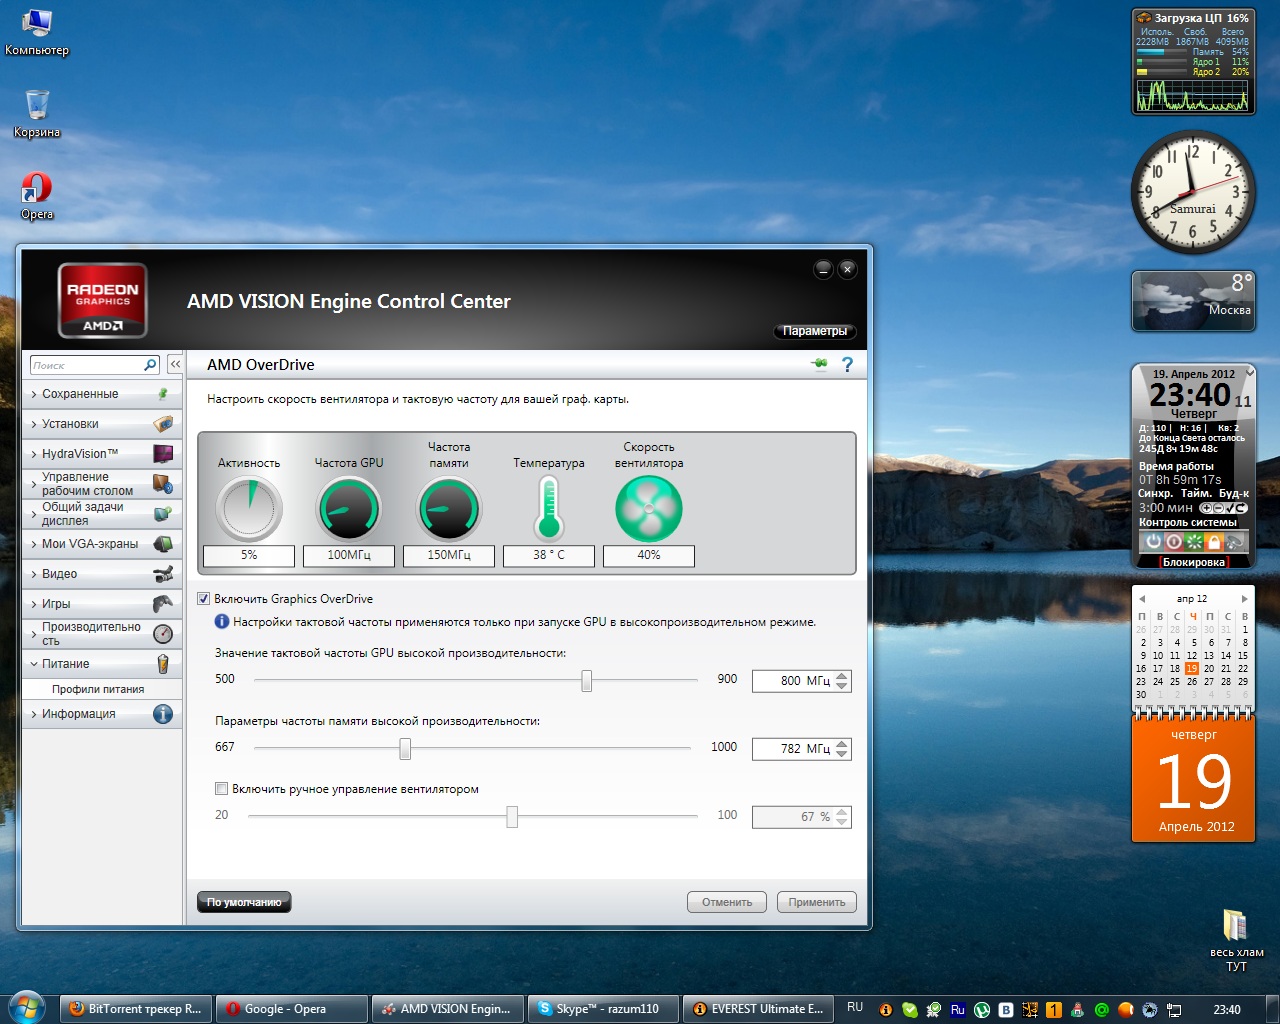Click the Mail.ru agent green @ tray icon
Screen dimensions: 1280x1024
coord(1102,1010)
